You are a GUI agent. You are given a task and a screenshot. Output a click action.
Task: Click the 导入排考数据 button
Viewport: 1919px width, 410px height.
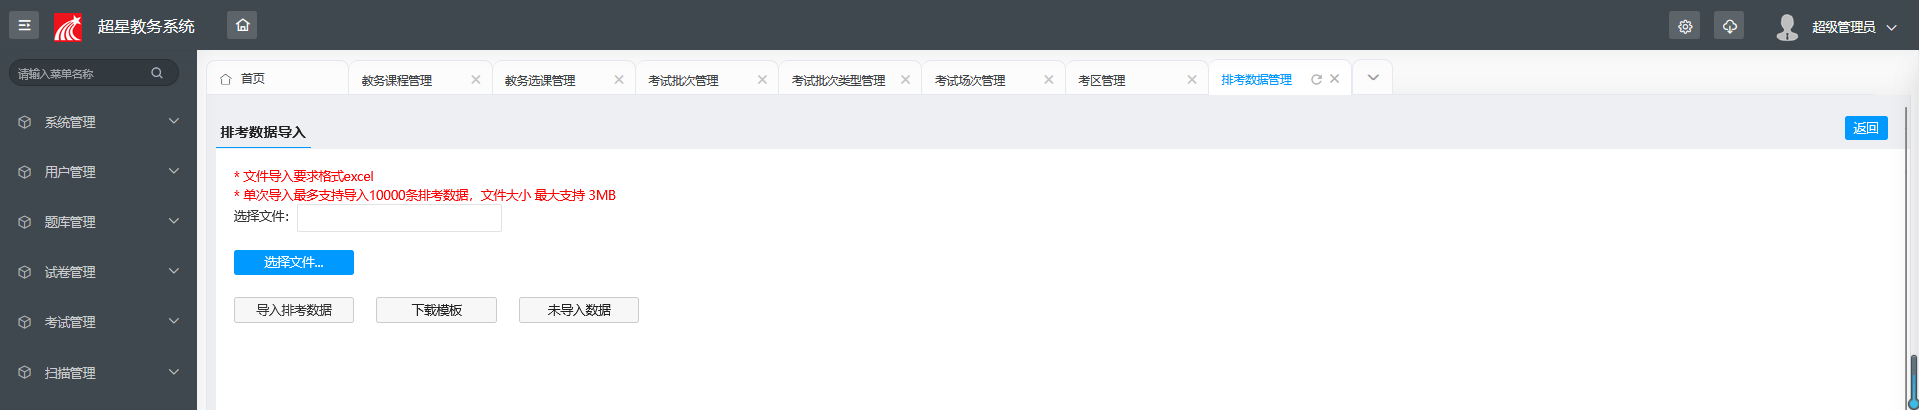[294, 310]
